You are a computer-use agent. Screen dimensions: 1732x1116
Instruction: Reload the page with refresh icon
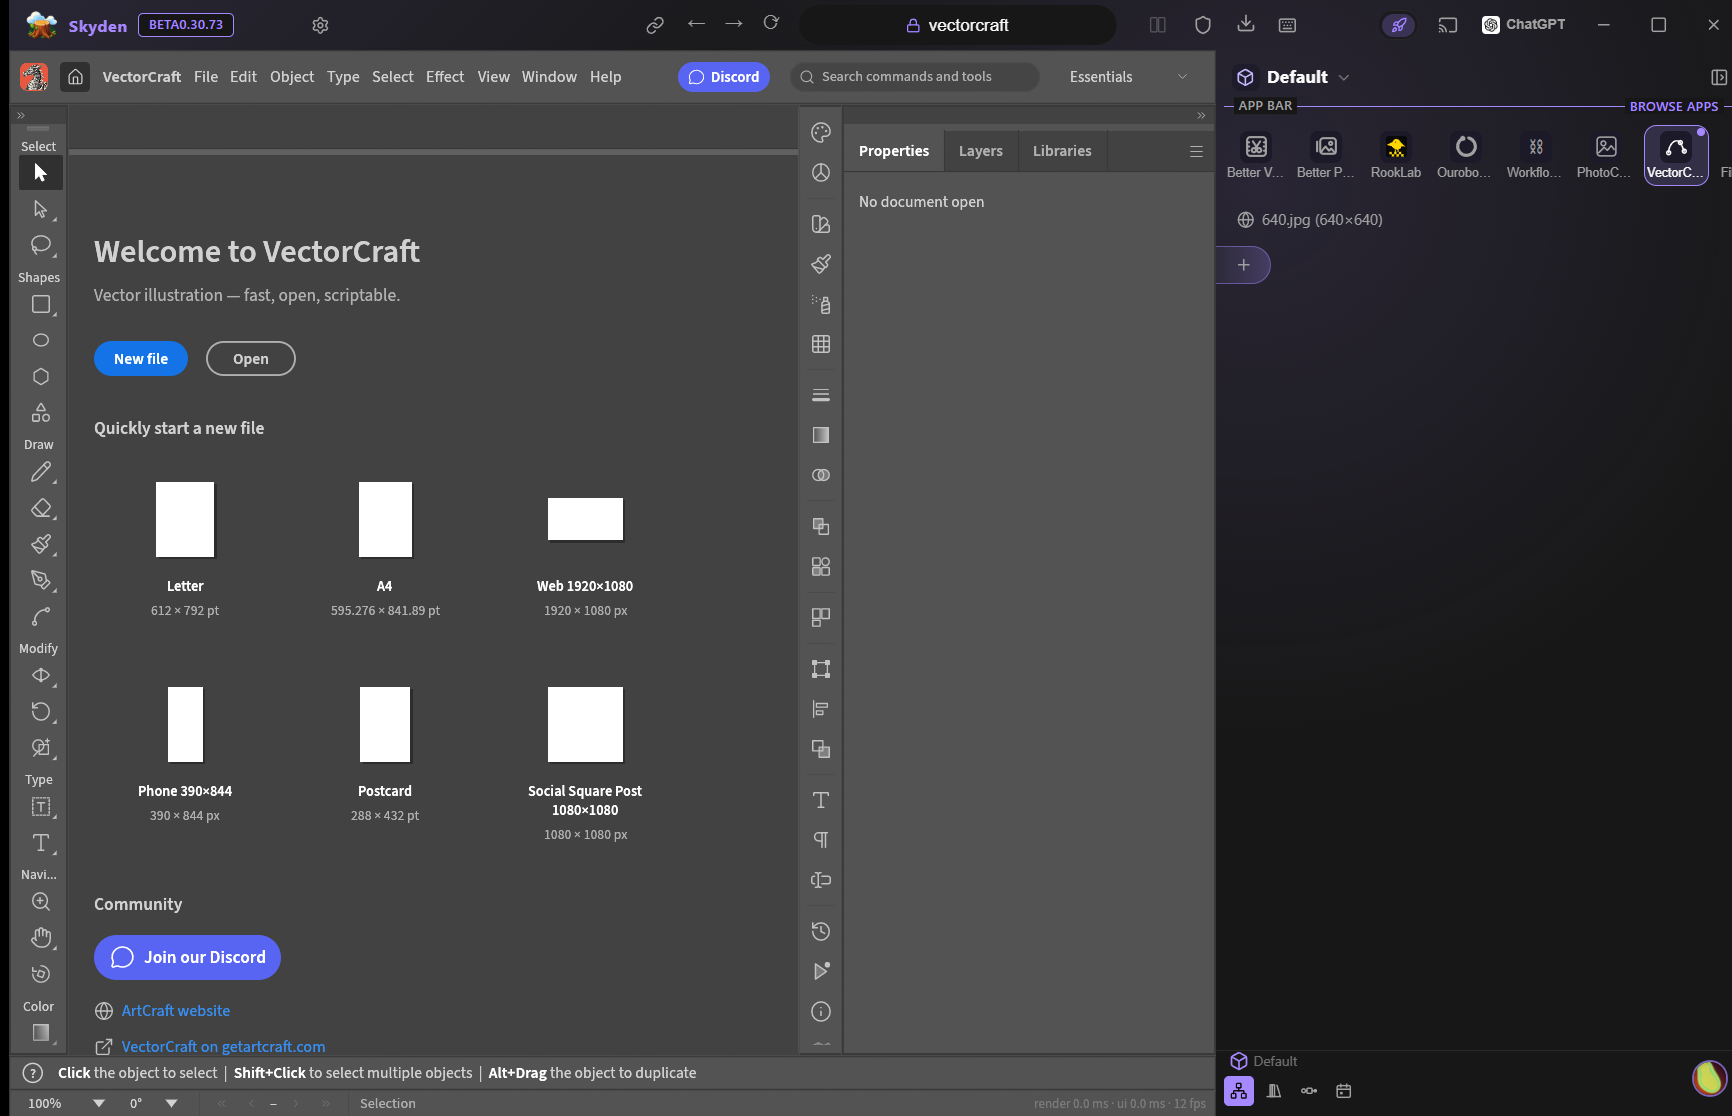click(771, 23)
